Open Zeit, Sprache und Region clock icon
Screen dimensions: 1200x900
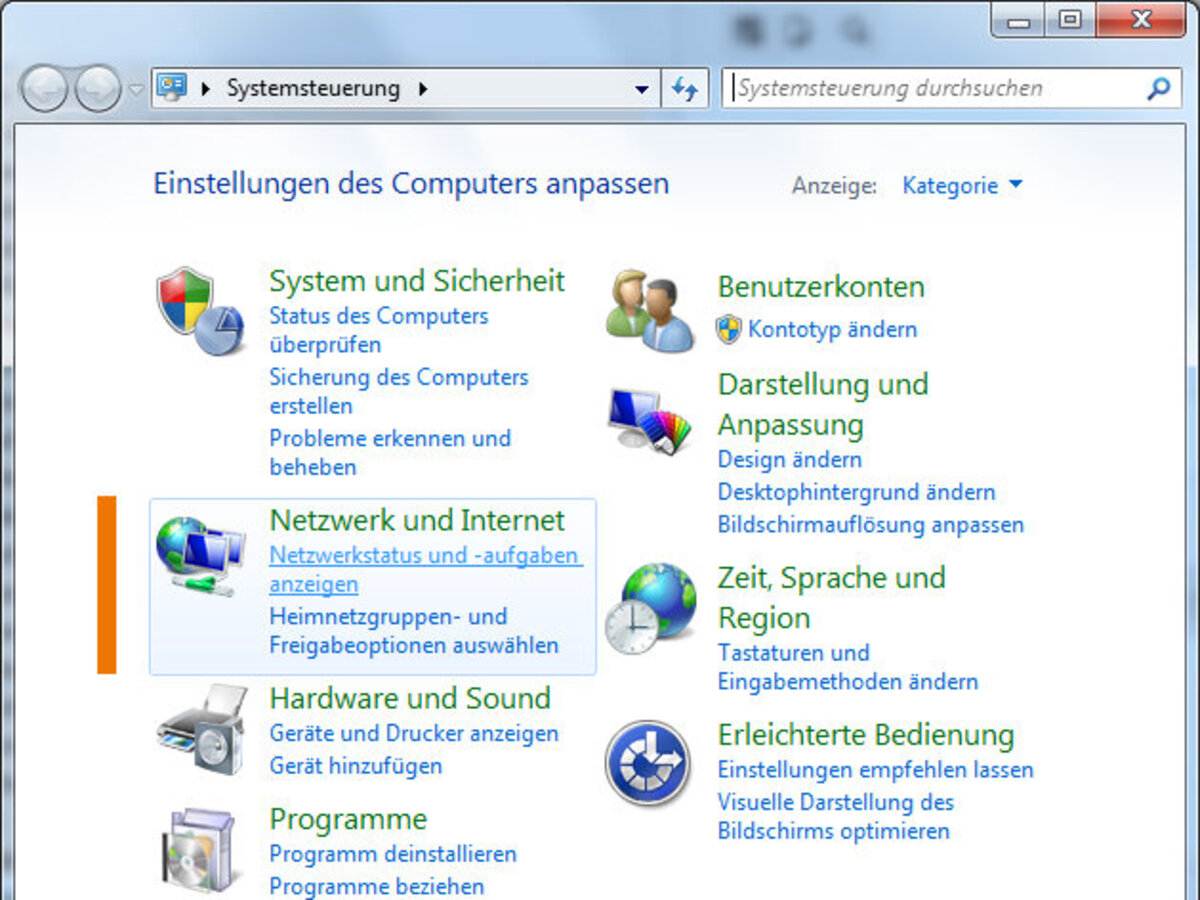click(x=651, y=609)
